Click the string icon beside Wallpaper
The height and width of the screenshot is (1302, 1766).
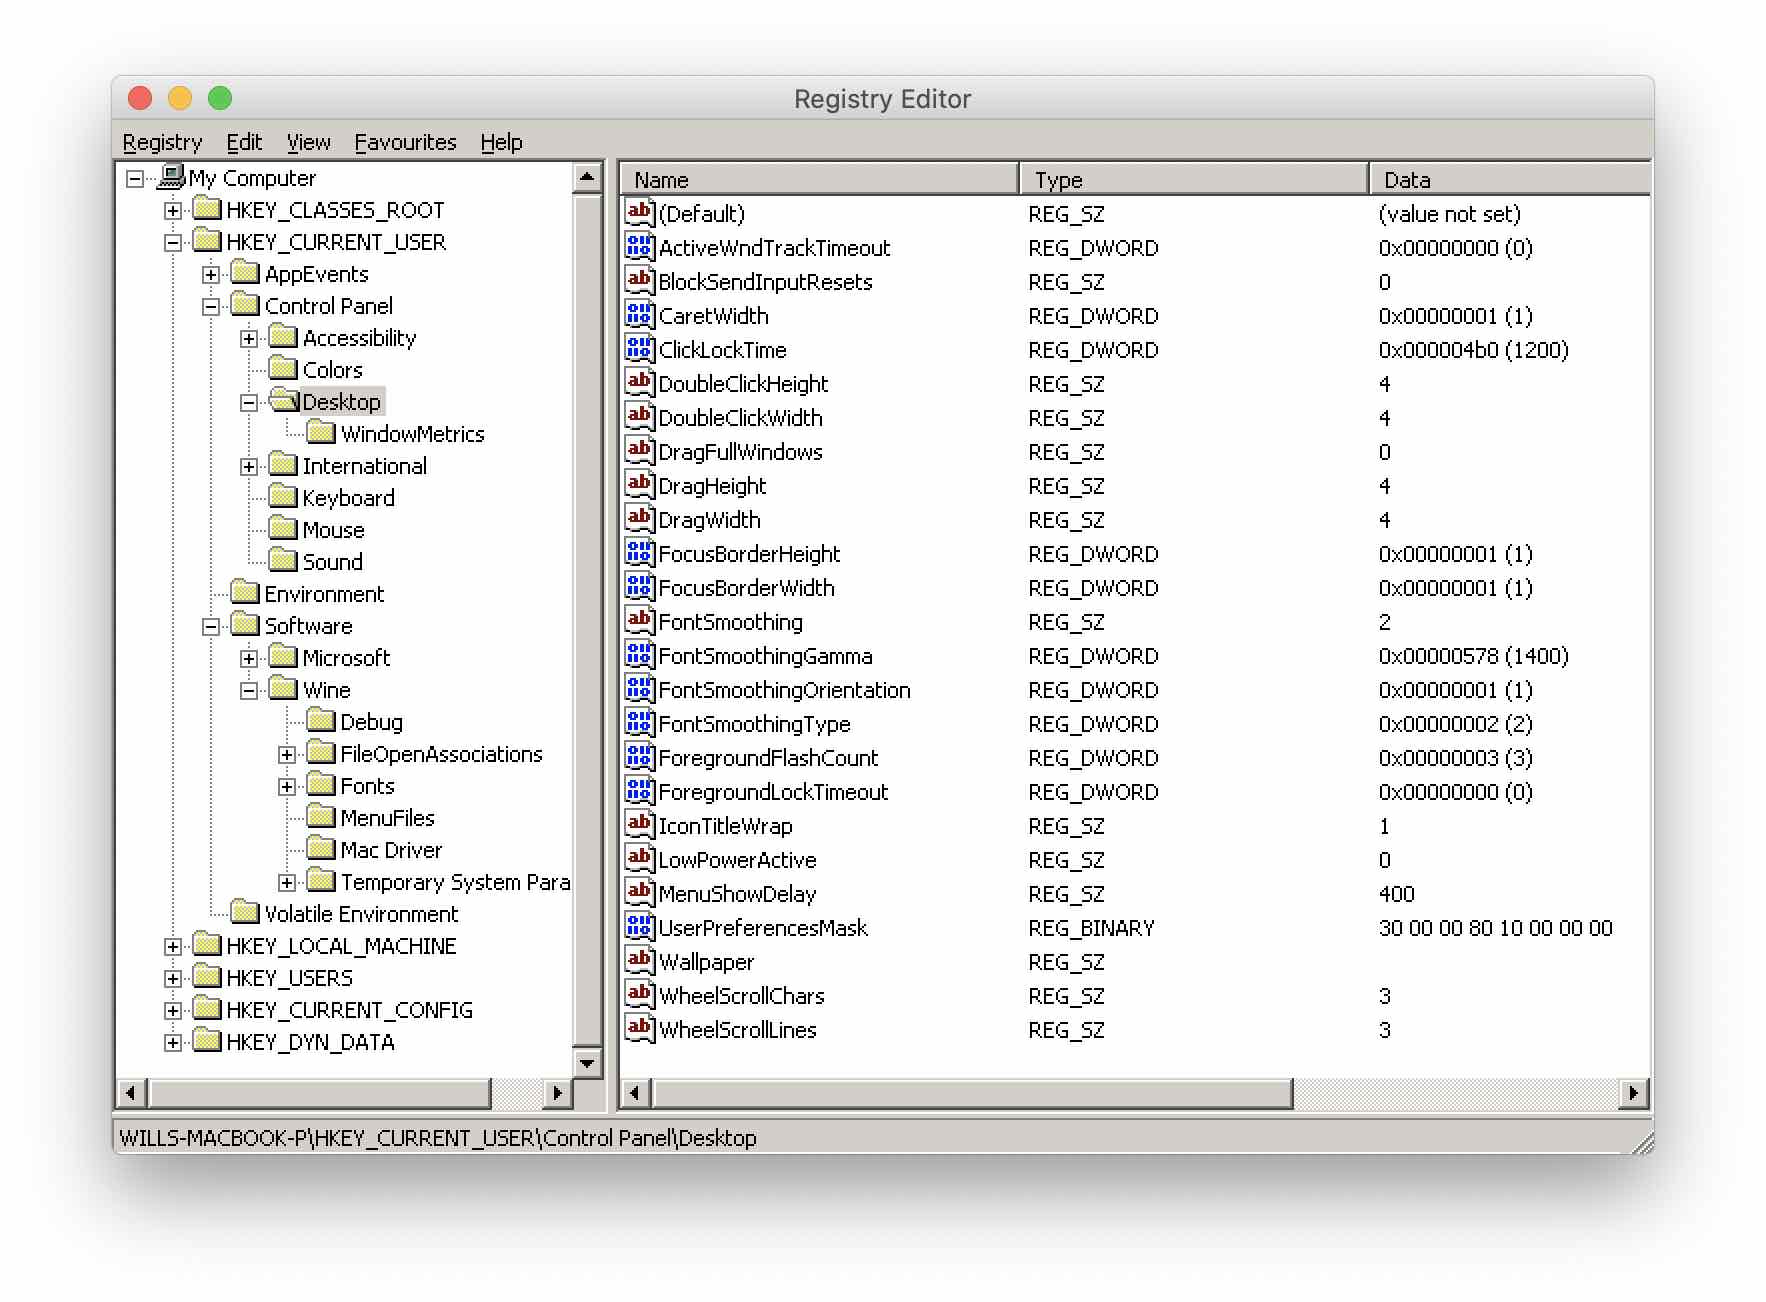coord(640,960)
